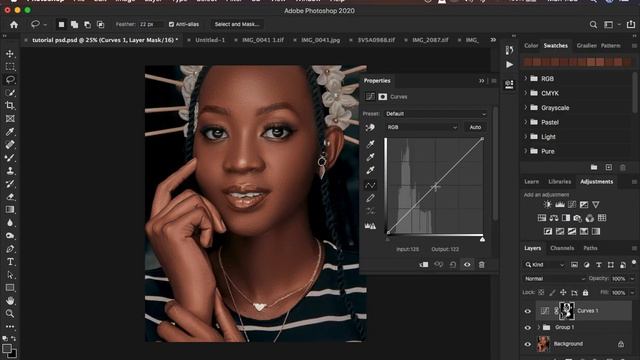Click the share icon at top right
Viewport: 640px width, 360px height.
631,24
